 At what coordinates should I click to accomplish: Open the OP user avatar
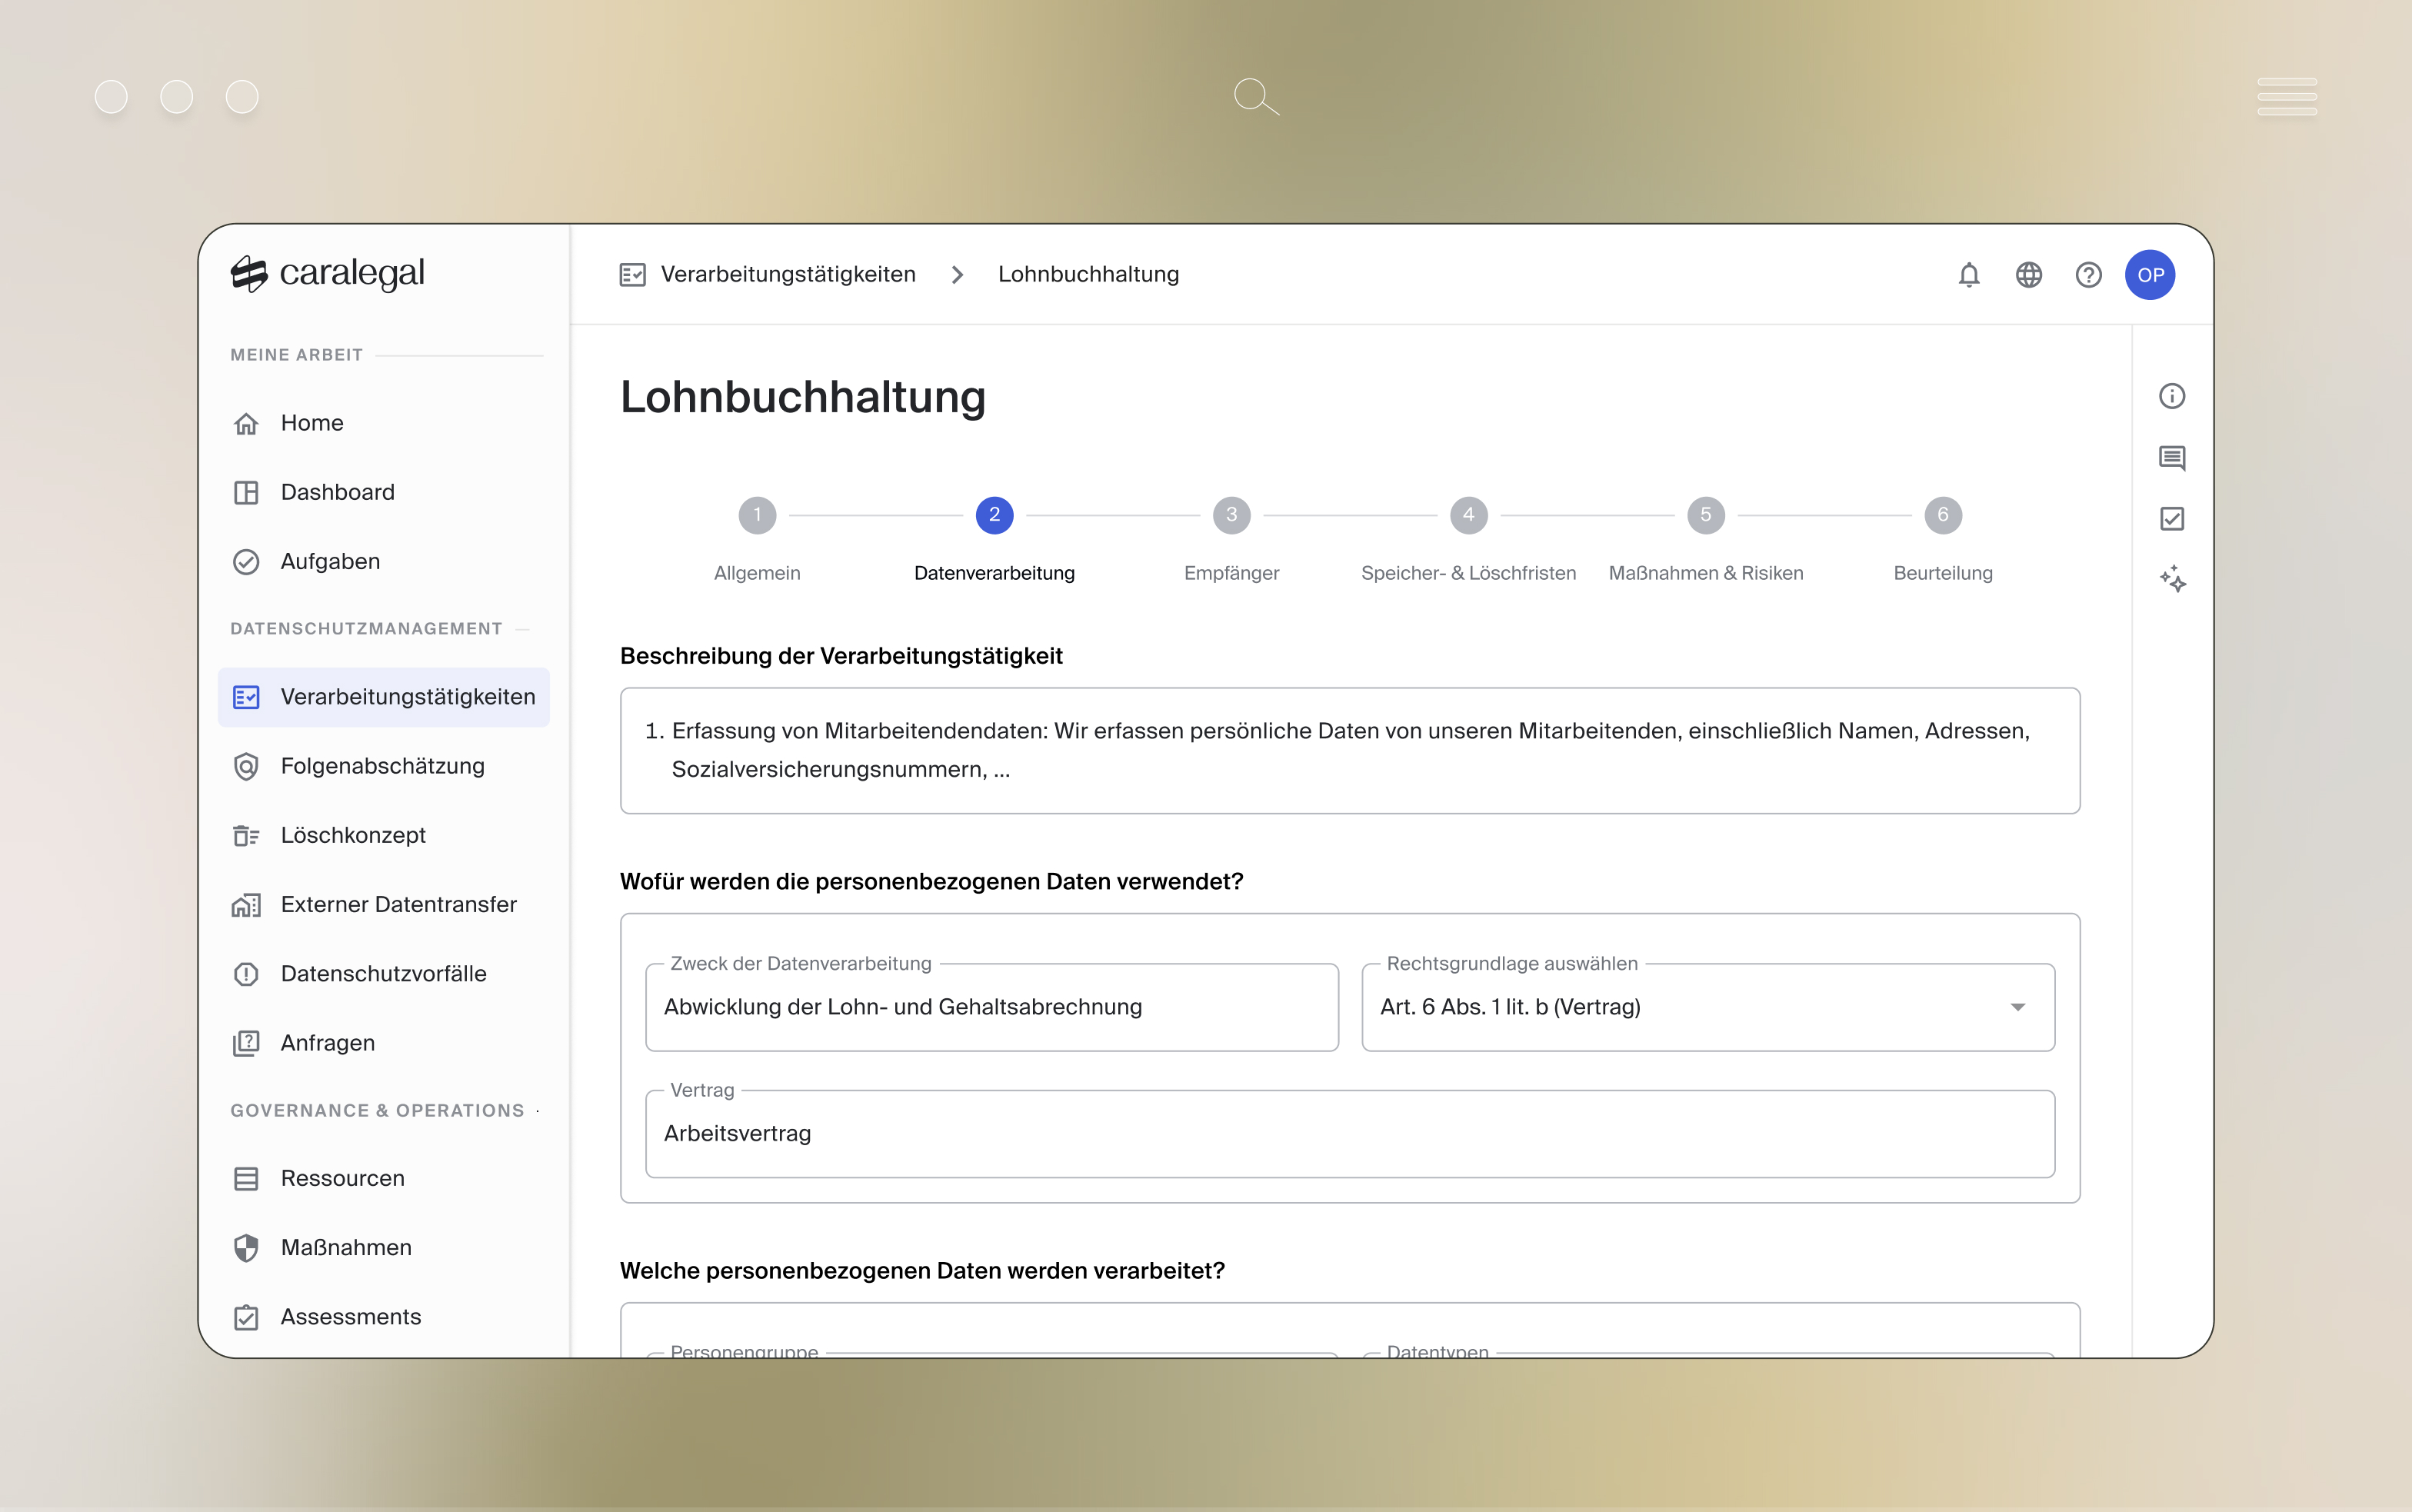(2152, 274)
